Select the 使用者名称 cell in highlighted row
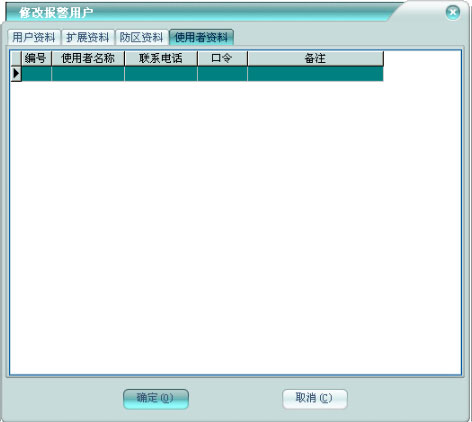This screenshot has height=422, width=472. (88, 74)
